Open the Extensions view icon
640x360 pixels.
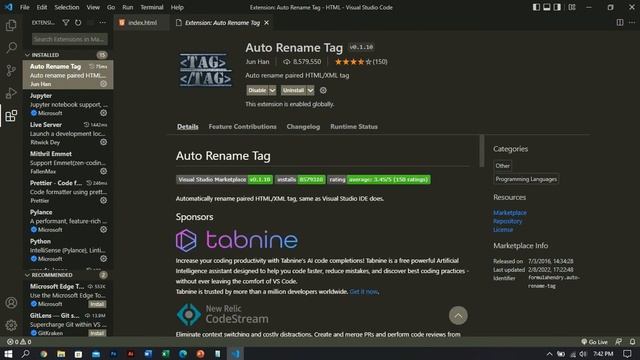(x=11, y=116)
